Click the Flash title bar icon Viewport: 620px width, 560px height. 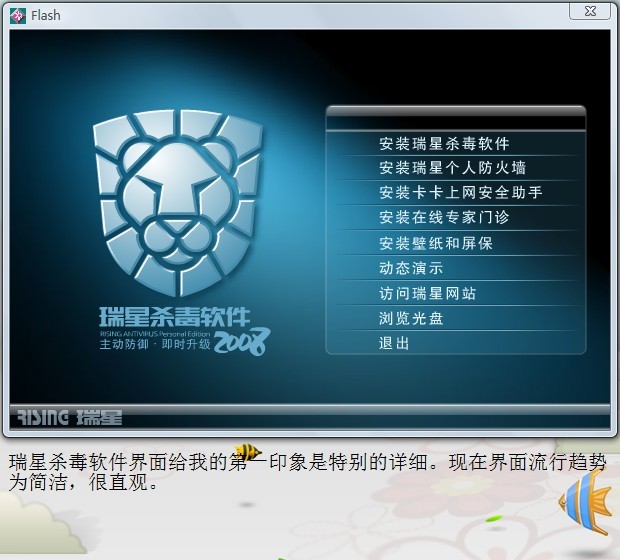point(18,16)
